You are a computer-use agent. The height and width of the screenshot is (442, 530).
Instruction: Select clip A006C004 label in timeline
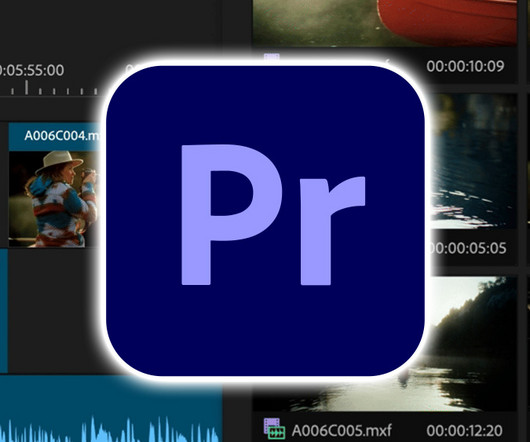coord(63,136)
